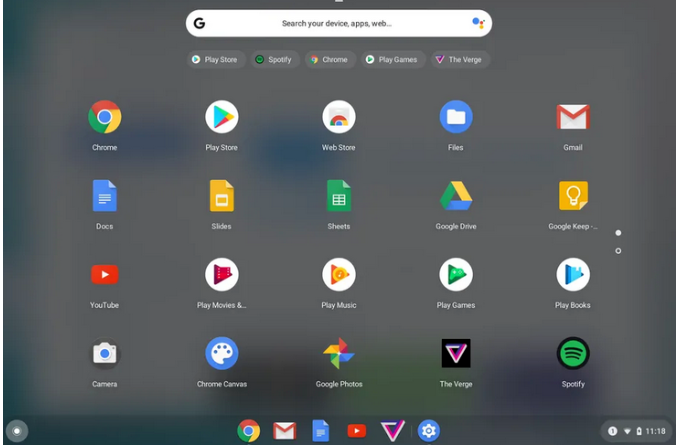Launch YouTube from the app grid
This screenshot has width=679, height=448.
(x=104, y=274)
